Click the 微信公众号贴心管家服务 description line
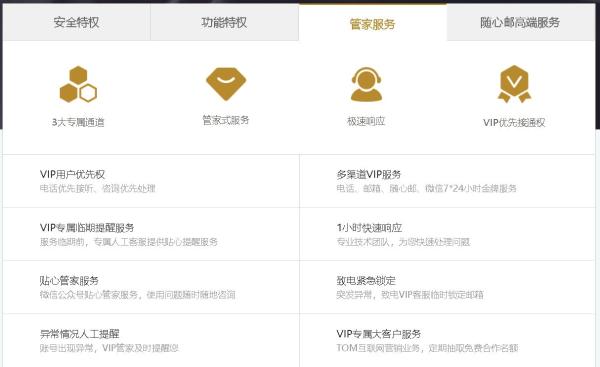Image resolution: width=600 pixels, height=367 pixels. 138,295
